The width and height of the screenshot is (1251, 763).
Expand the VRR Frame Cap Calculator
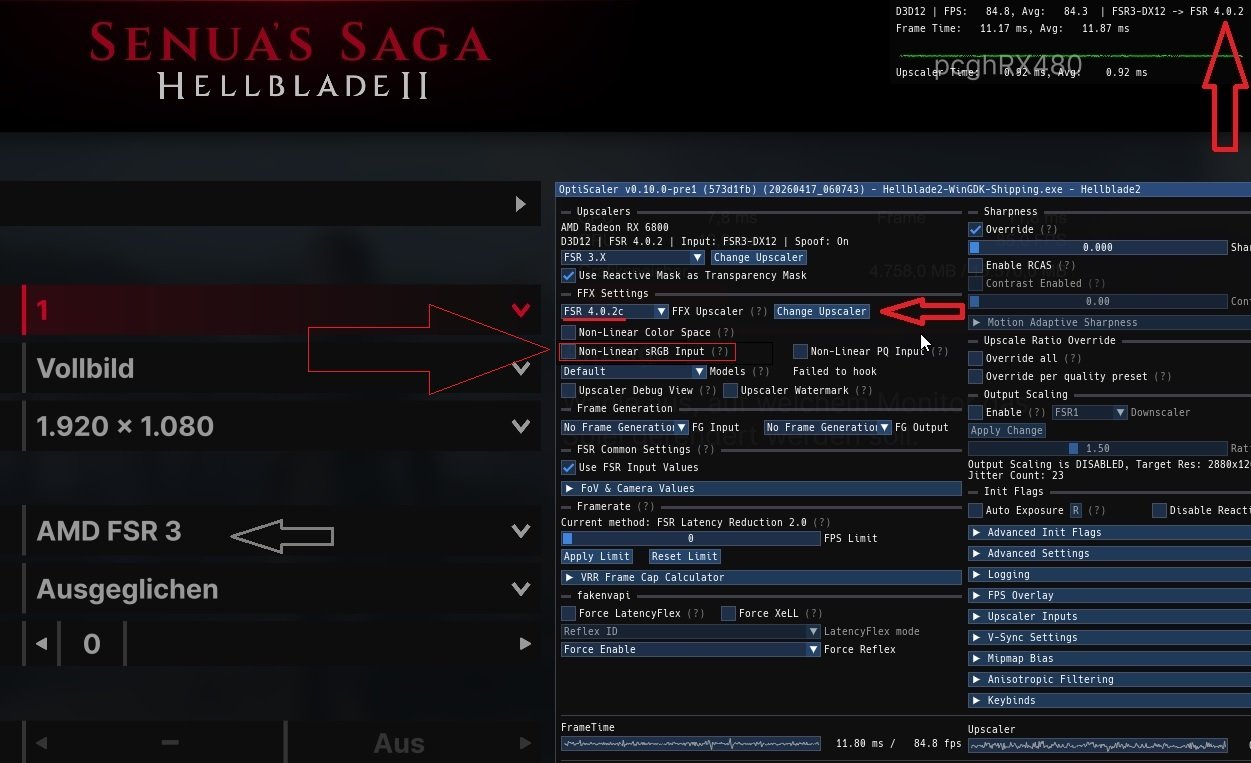(x=761, y=577)
